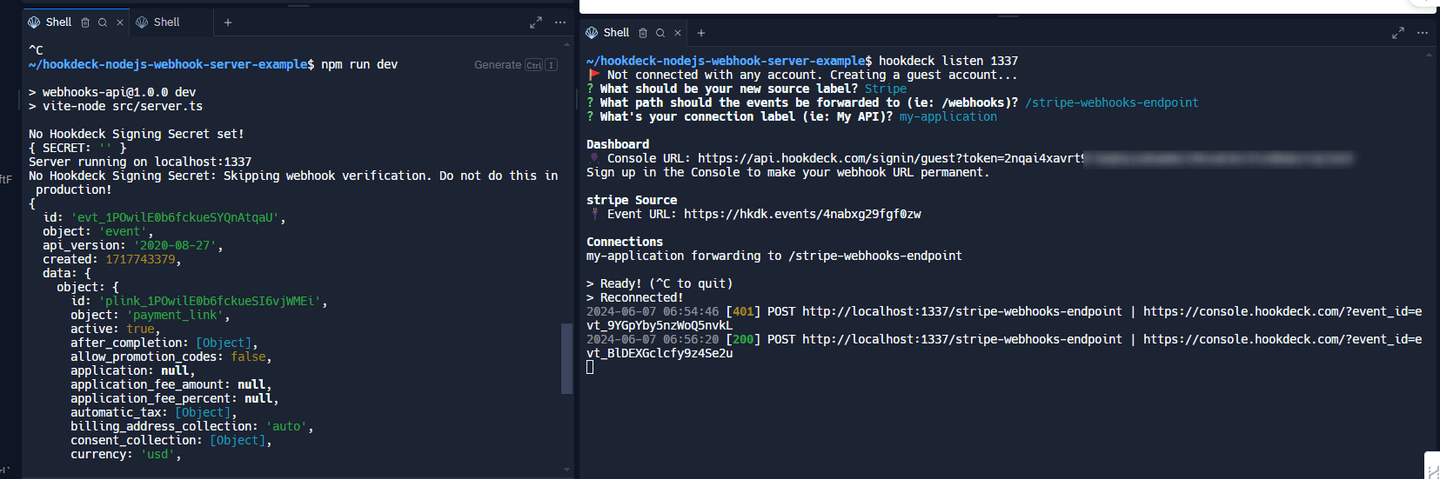This screenshot has width=1440, height=479.
Task: Click the [401] status code
Action: point(743,311)
